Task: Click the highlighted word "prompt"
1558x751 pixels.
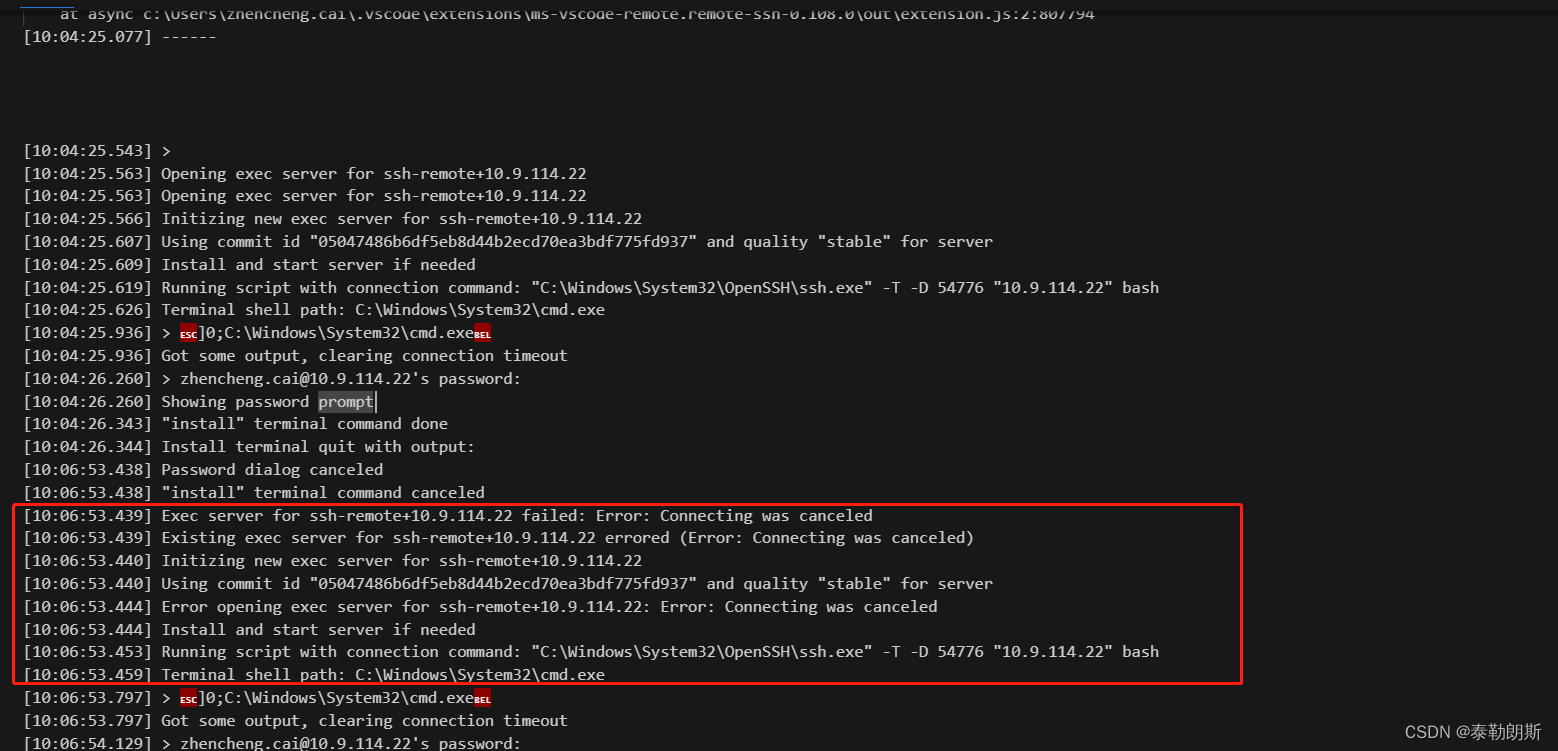Action: pos(346,402)
